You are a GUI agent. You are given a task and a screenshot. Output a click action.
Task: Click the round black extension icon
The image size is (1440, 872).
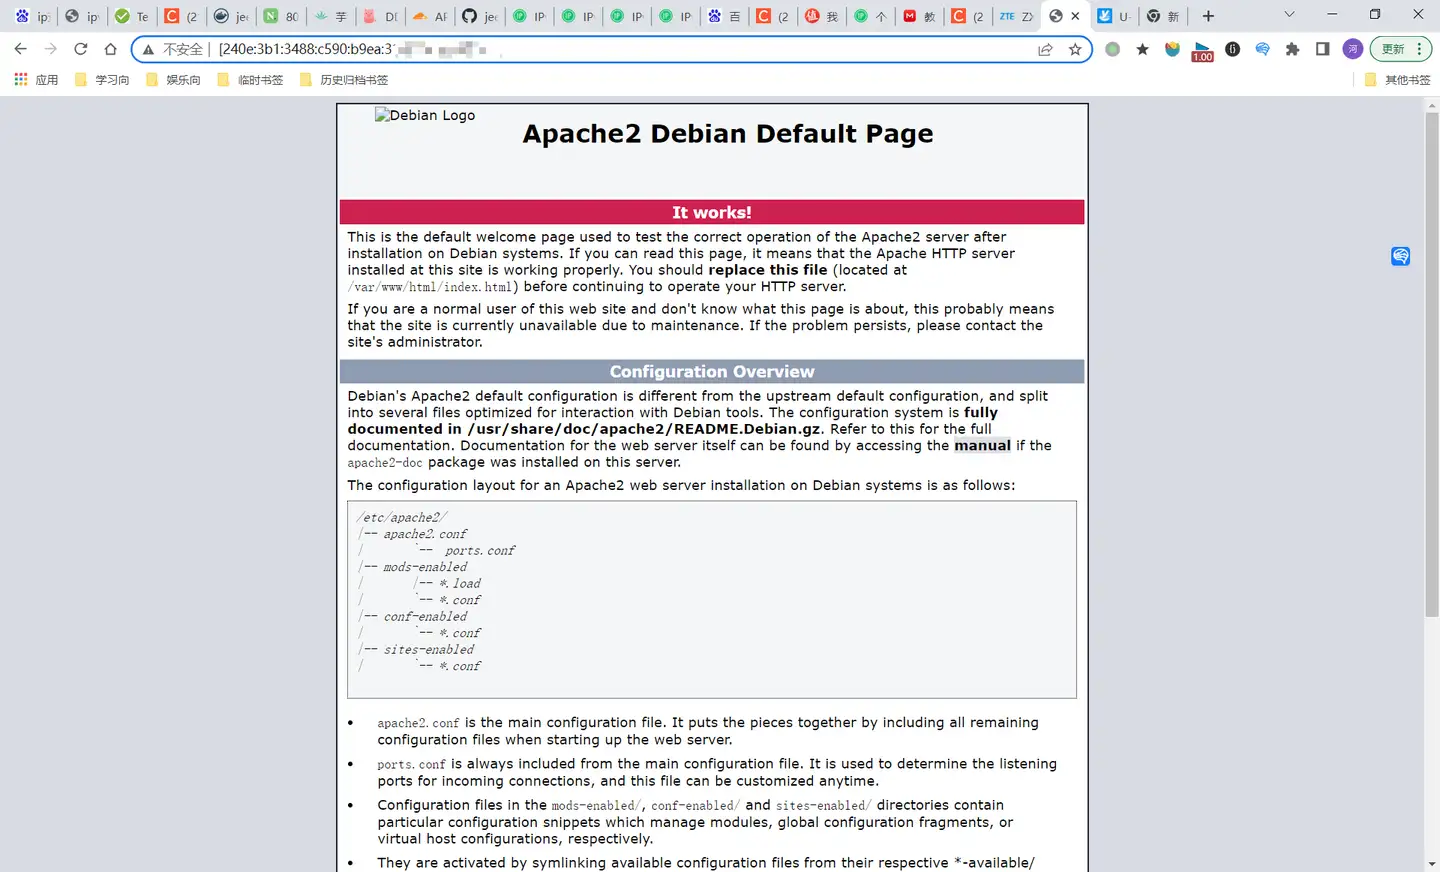point(1233,49)
